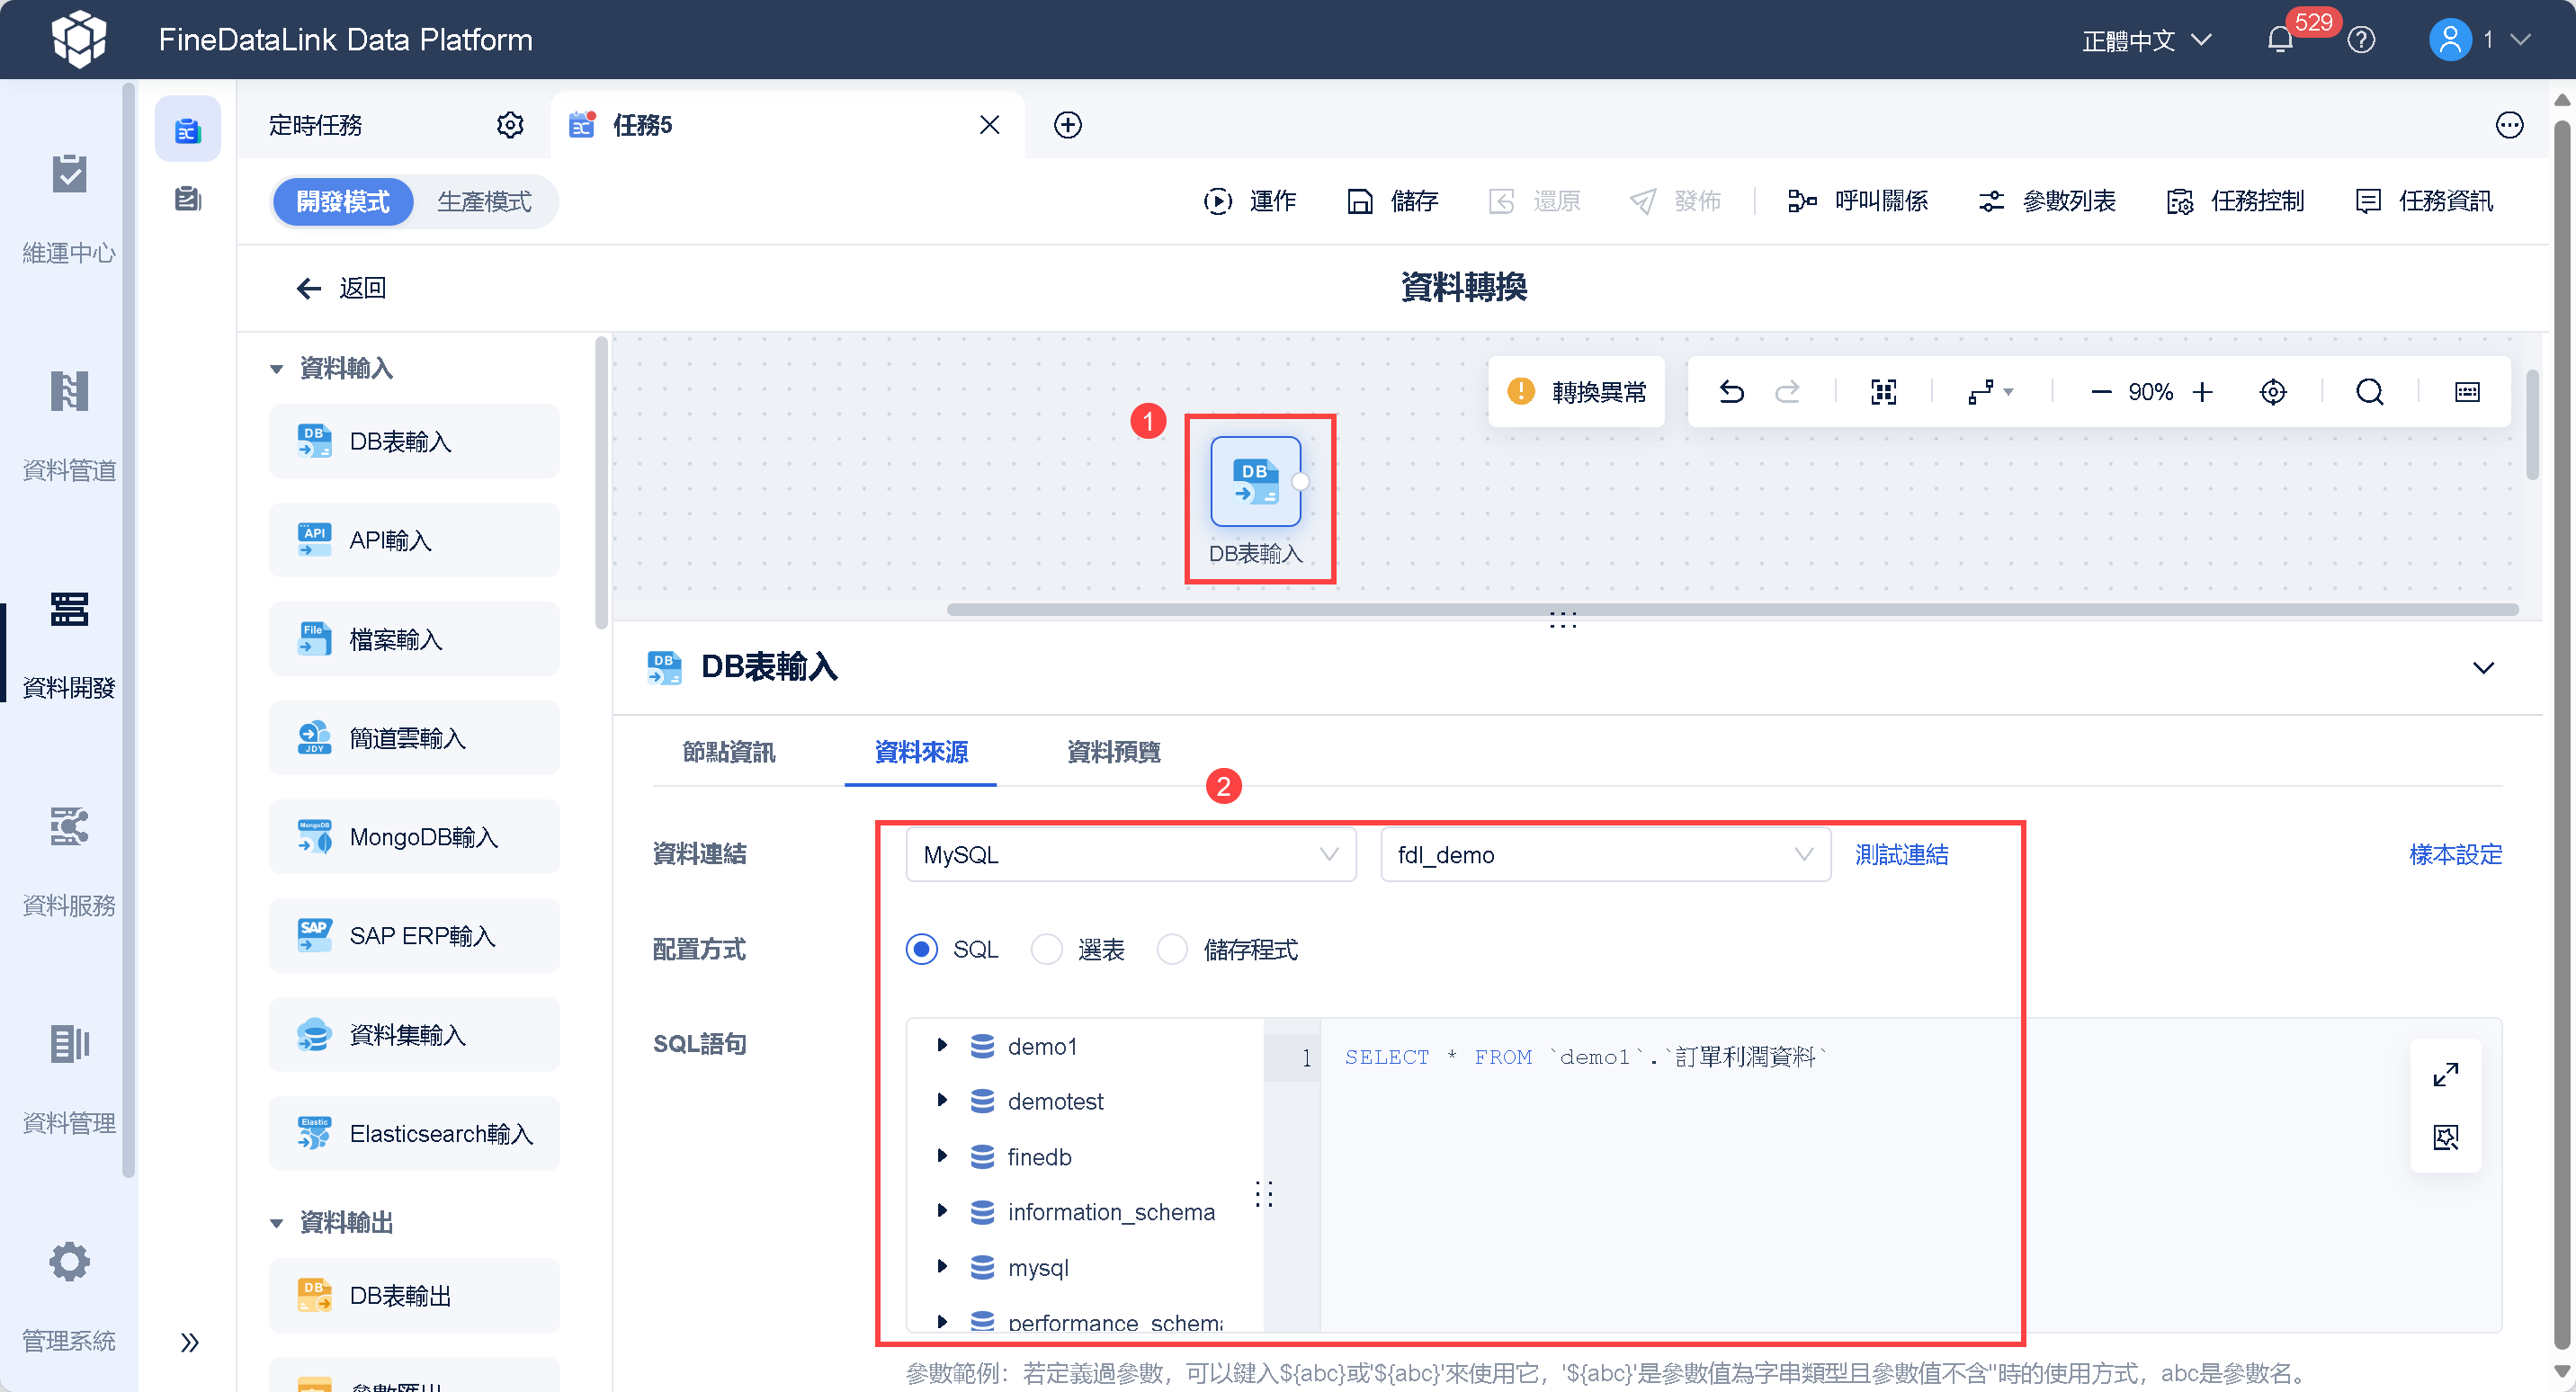Click the zoom-in plus beside 90%
Viewport: 2576px width, 1392px height.
(2202, 392)
